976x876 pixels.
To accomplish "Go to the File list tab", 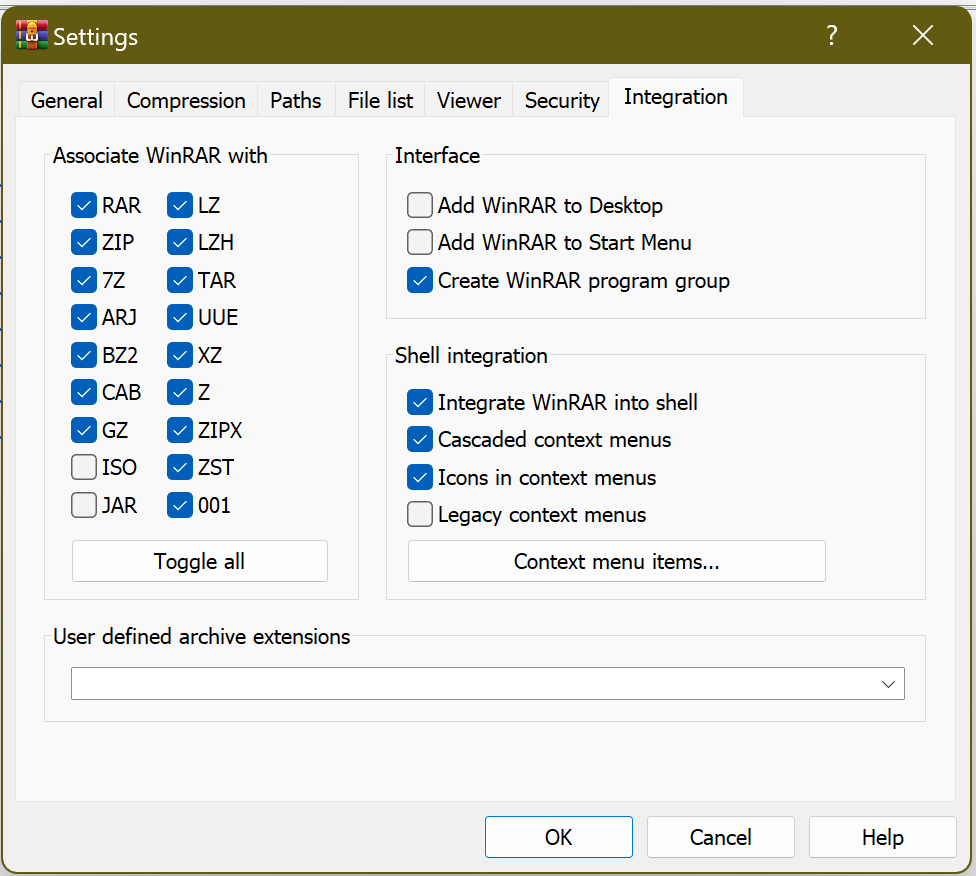I will [380, 101].
